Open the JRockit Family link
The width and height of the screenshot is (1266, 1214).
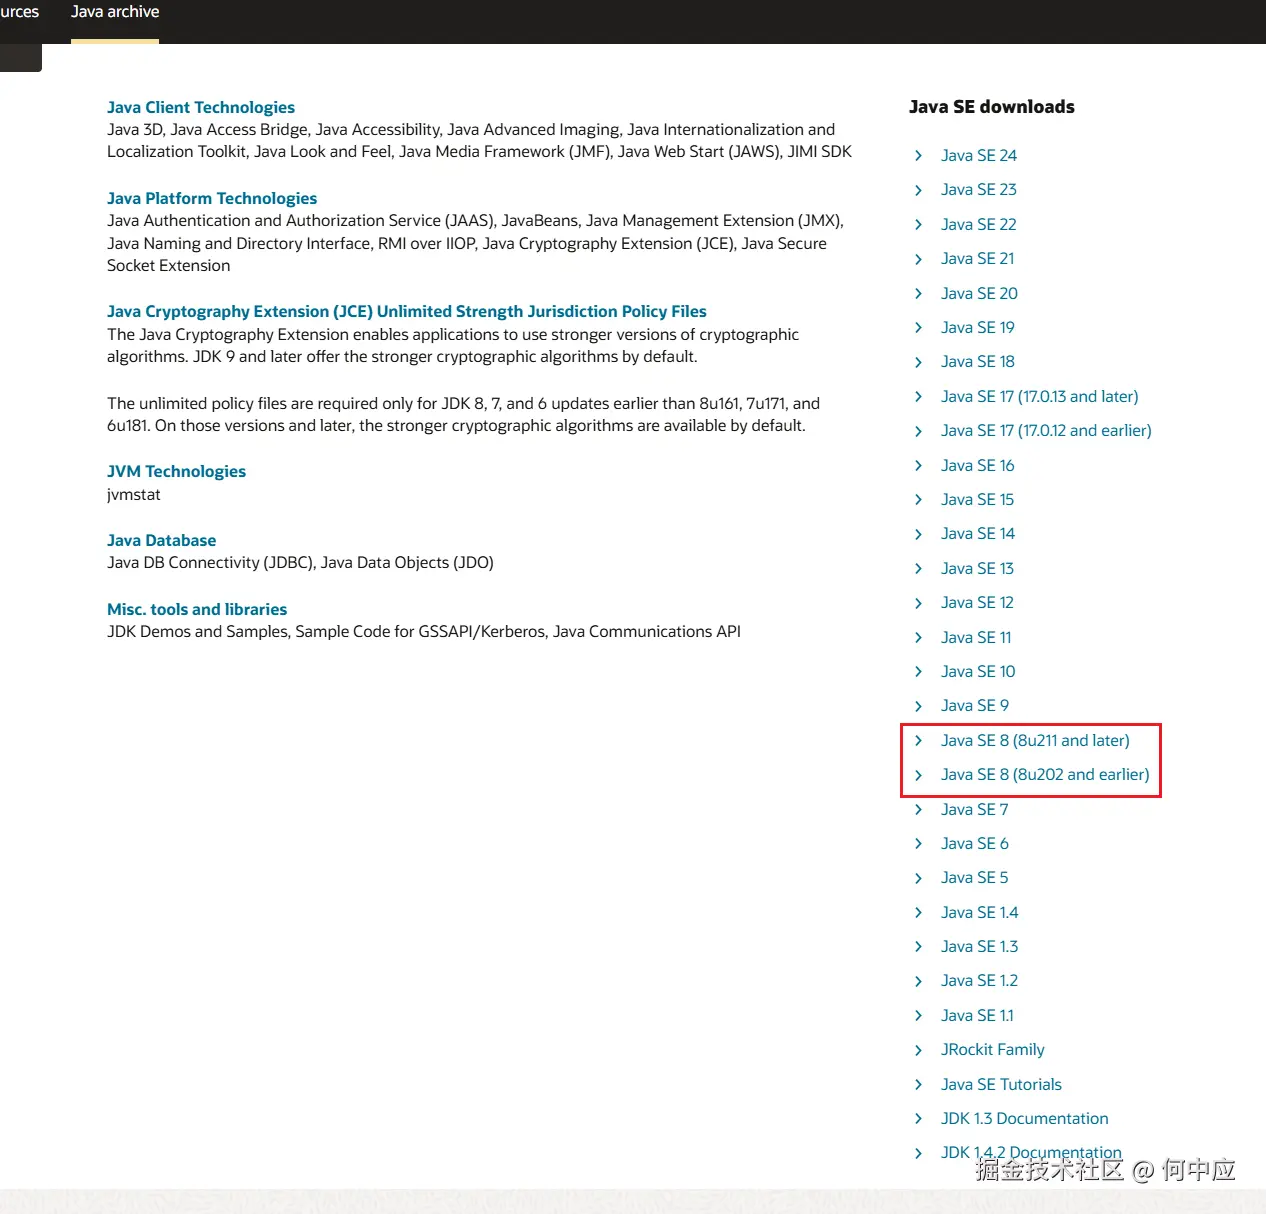pyautogui.click(x=993, y=1049)
